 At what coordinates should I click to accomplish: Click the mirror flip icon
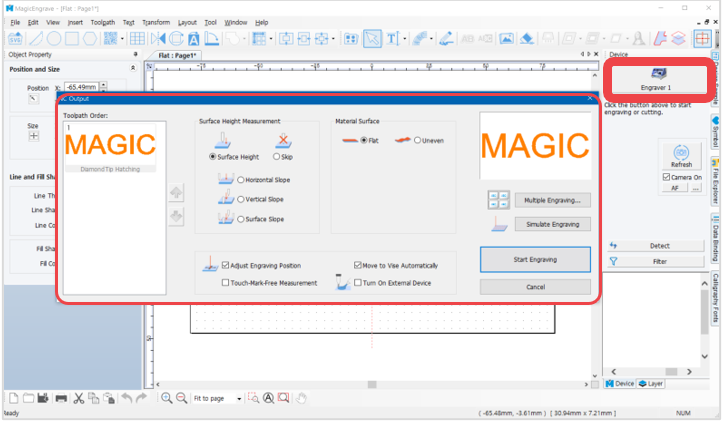click(158, 39)
